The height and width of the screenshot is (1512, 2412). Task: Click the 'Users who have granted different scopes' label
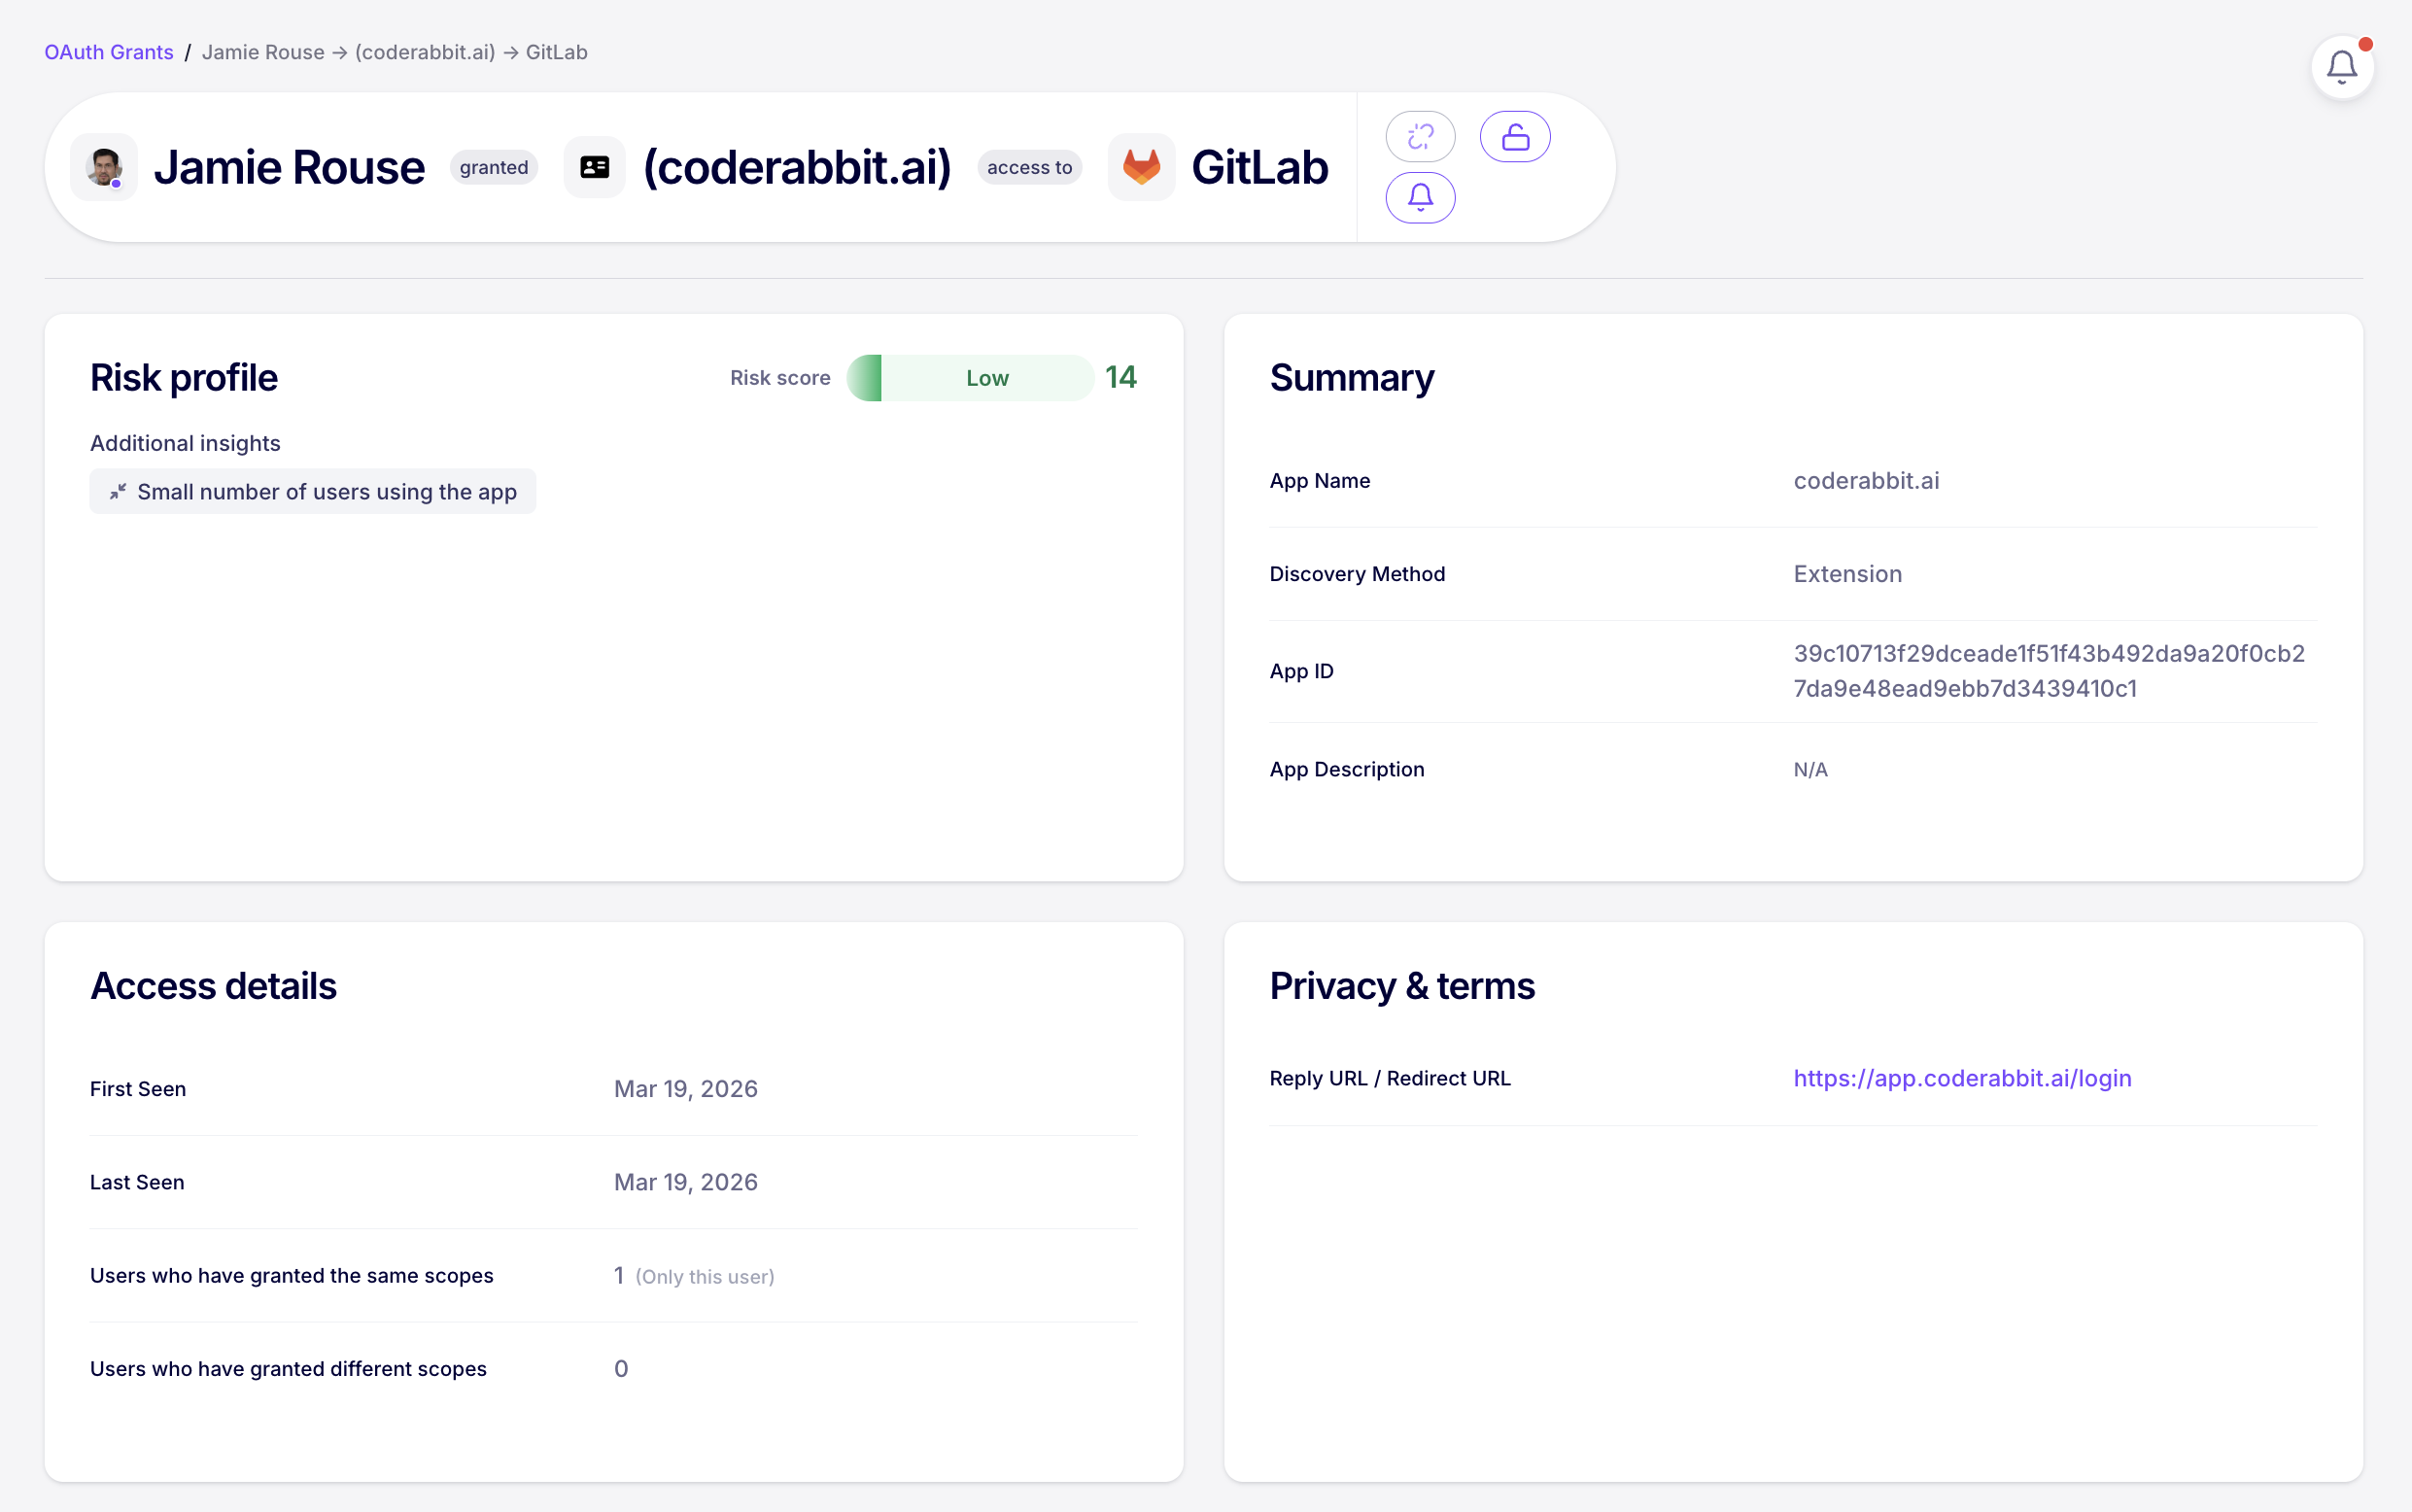(288, 1369)
